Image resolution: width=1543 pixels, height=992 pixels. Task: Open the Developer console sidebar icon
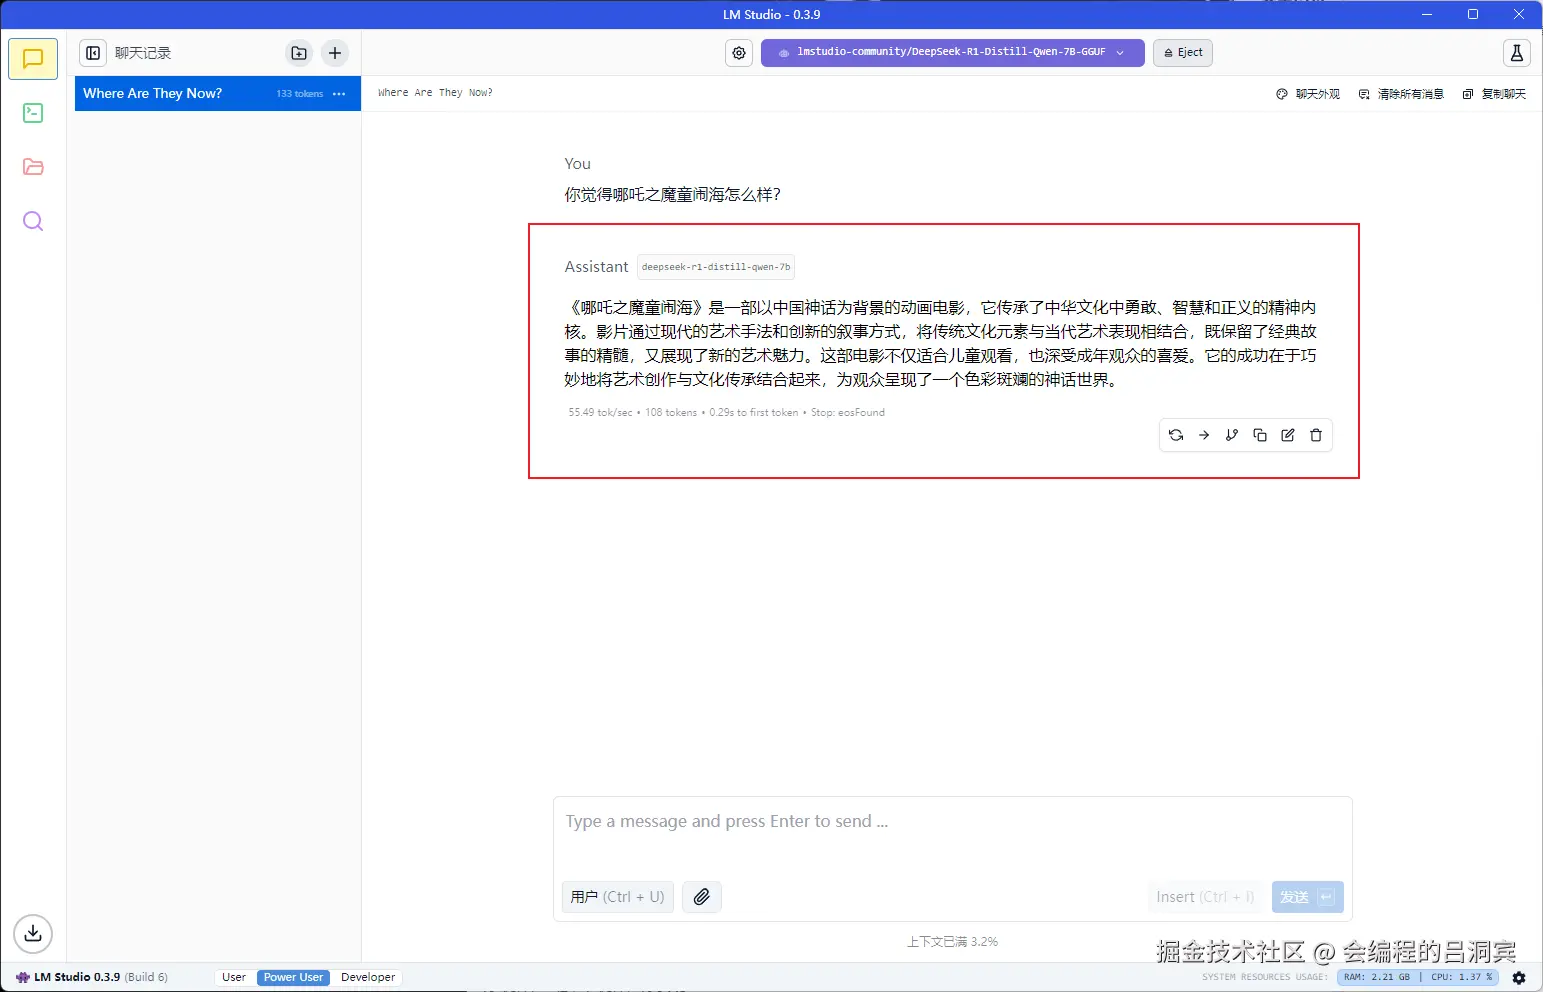33,112
